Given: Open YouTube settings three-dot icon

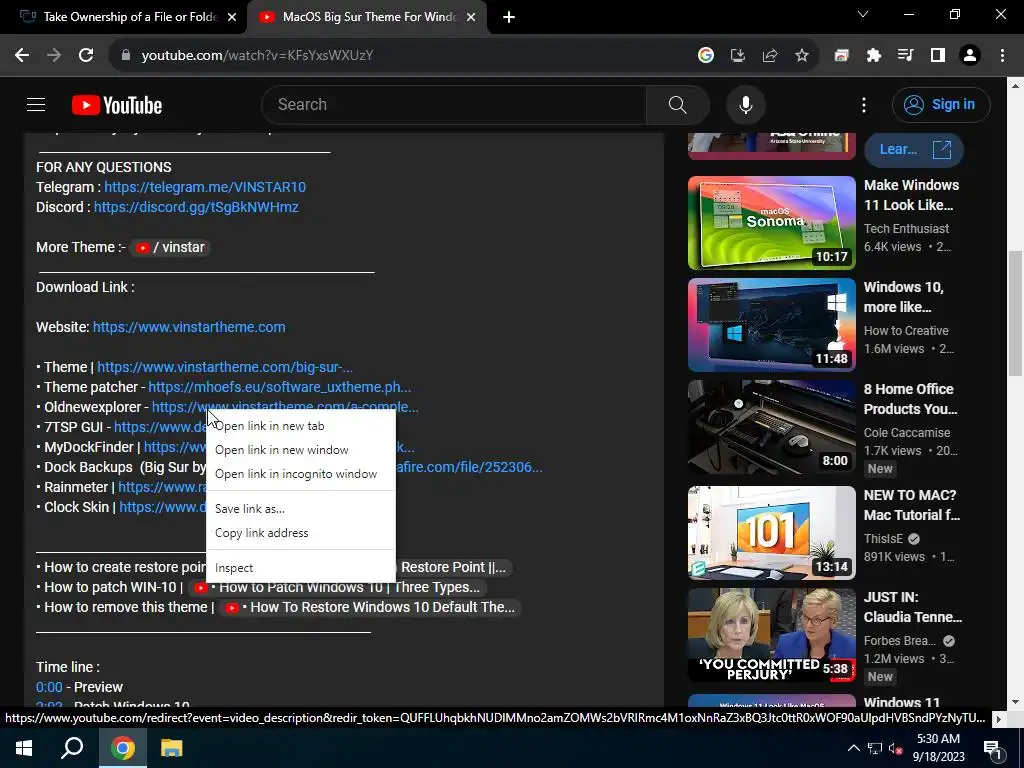Looking at the screenshot, I should click(863, 104).
